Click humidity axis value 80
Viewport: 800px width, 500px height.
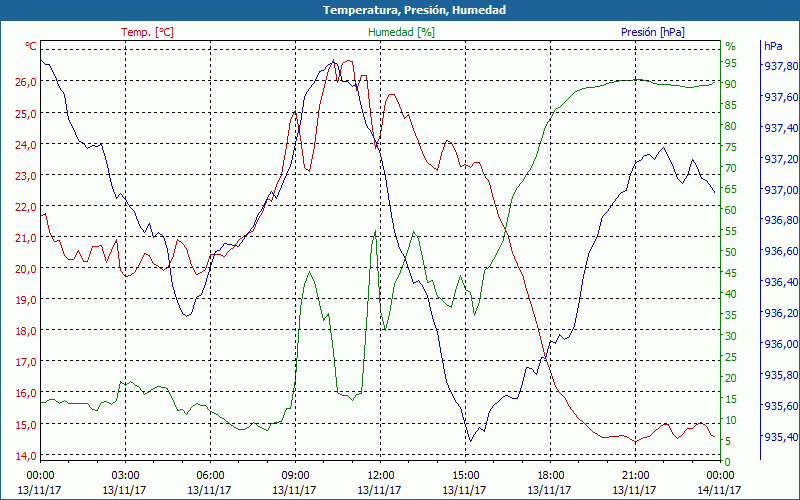coord(731,126)
